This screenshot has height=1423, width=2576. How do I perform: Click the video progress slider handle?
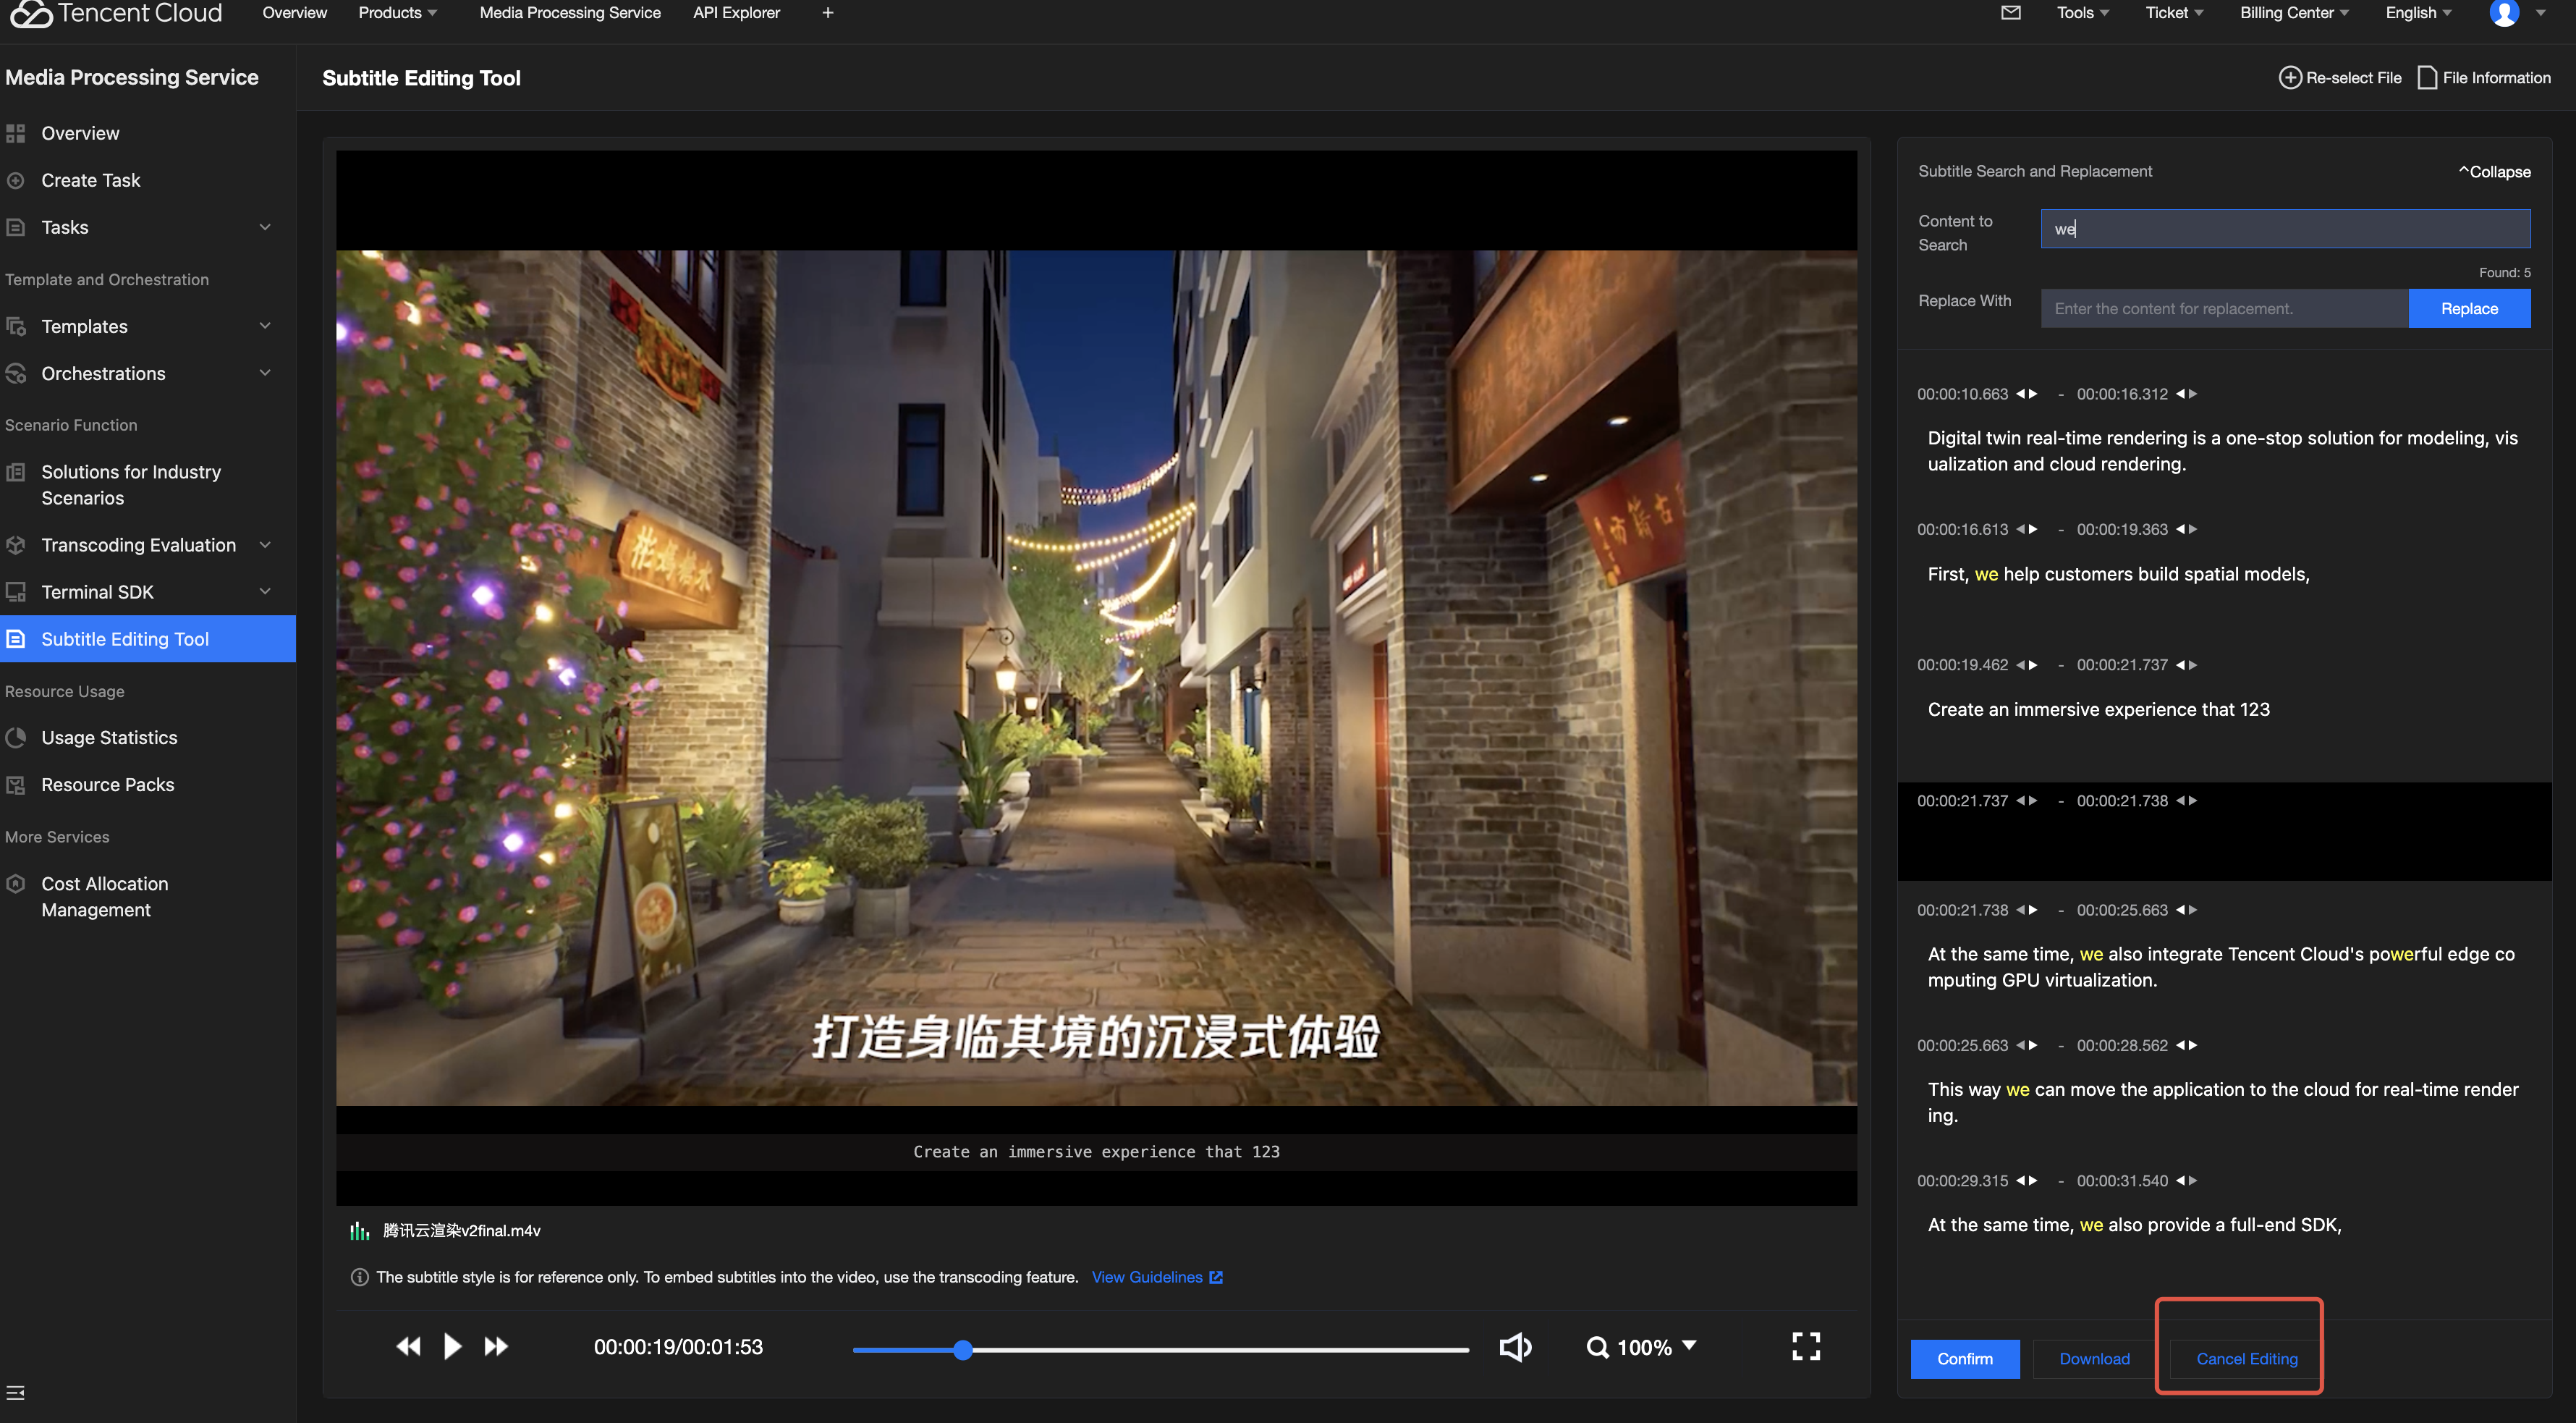pos(962,1350)
